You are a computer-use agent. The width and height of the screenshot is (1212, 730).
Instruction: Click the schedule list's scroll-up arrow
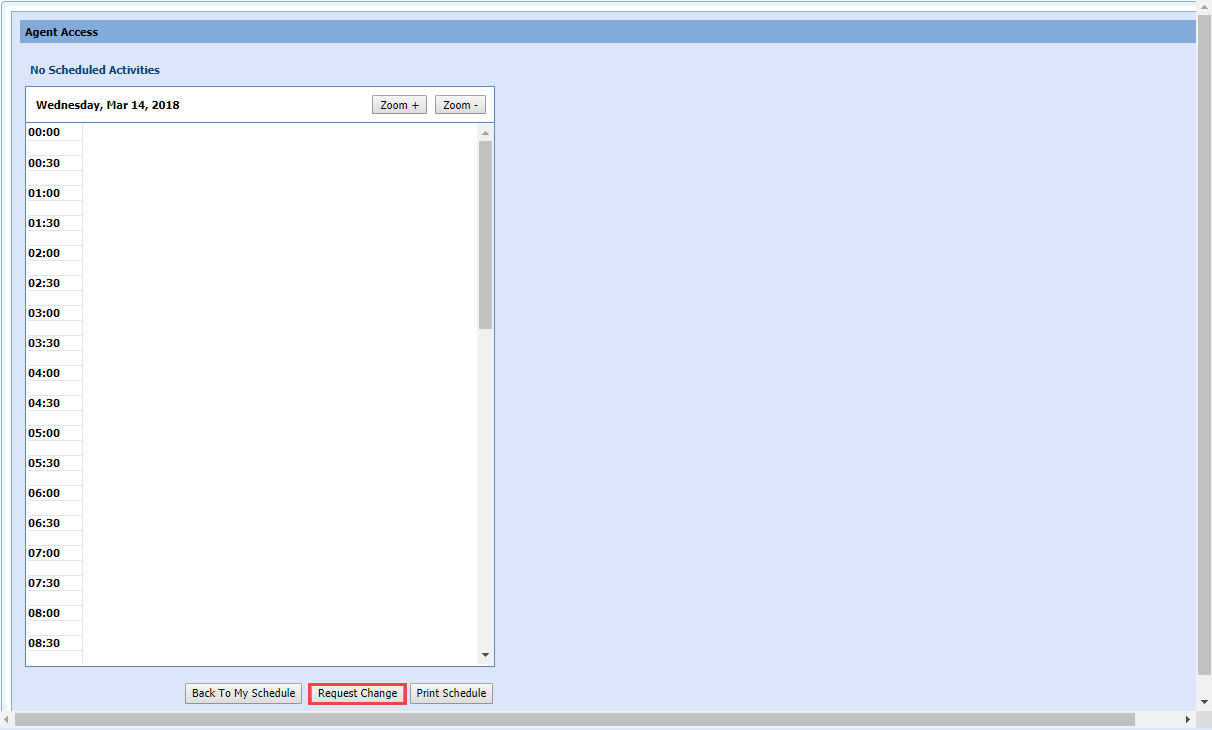pos(486,133)
